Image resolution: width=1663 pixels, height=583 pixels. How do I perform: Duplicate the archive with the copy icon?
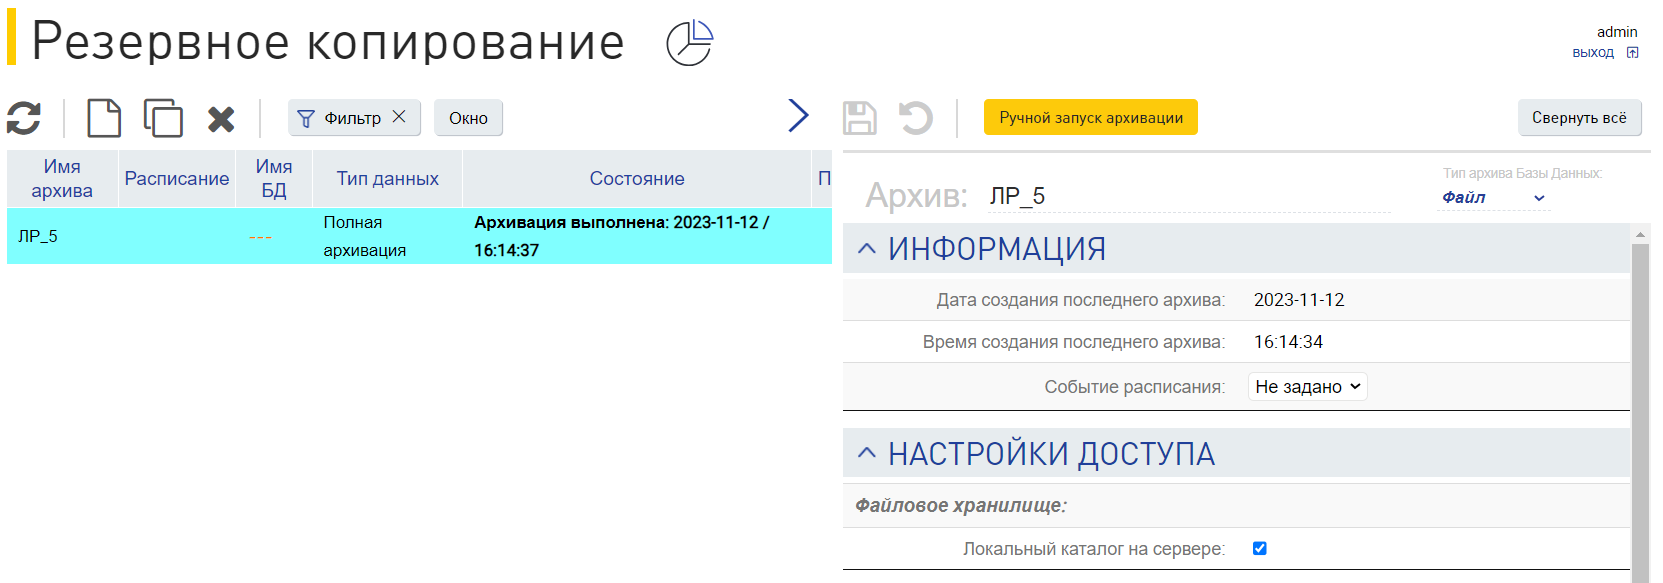coord(163,118)
